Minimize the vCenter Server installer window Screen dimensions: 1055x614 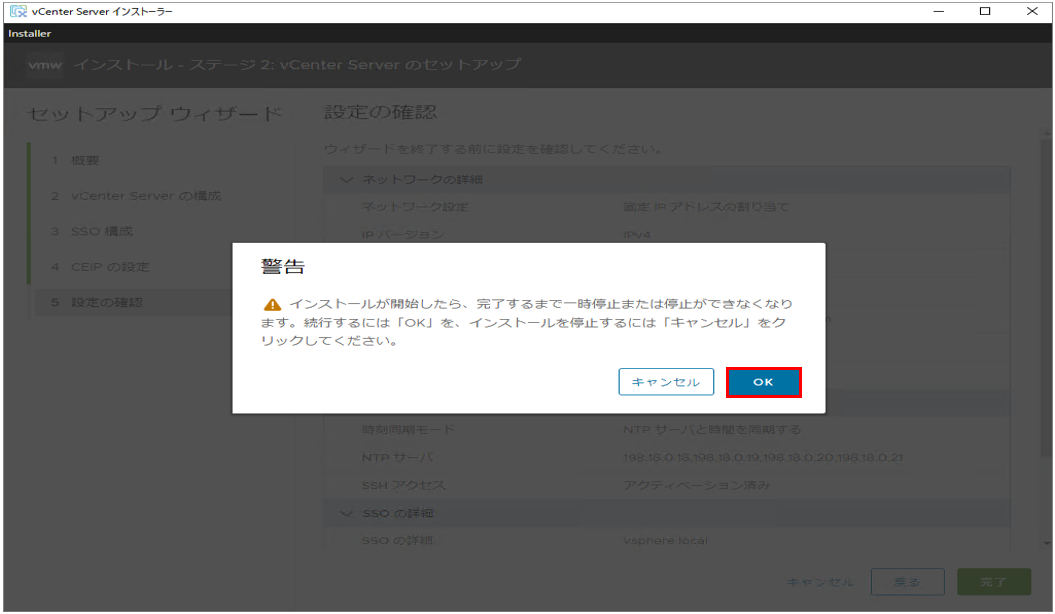point(939,11)
